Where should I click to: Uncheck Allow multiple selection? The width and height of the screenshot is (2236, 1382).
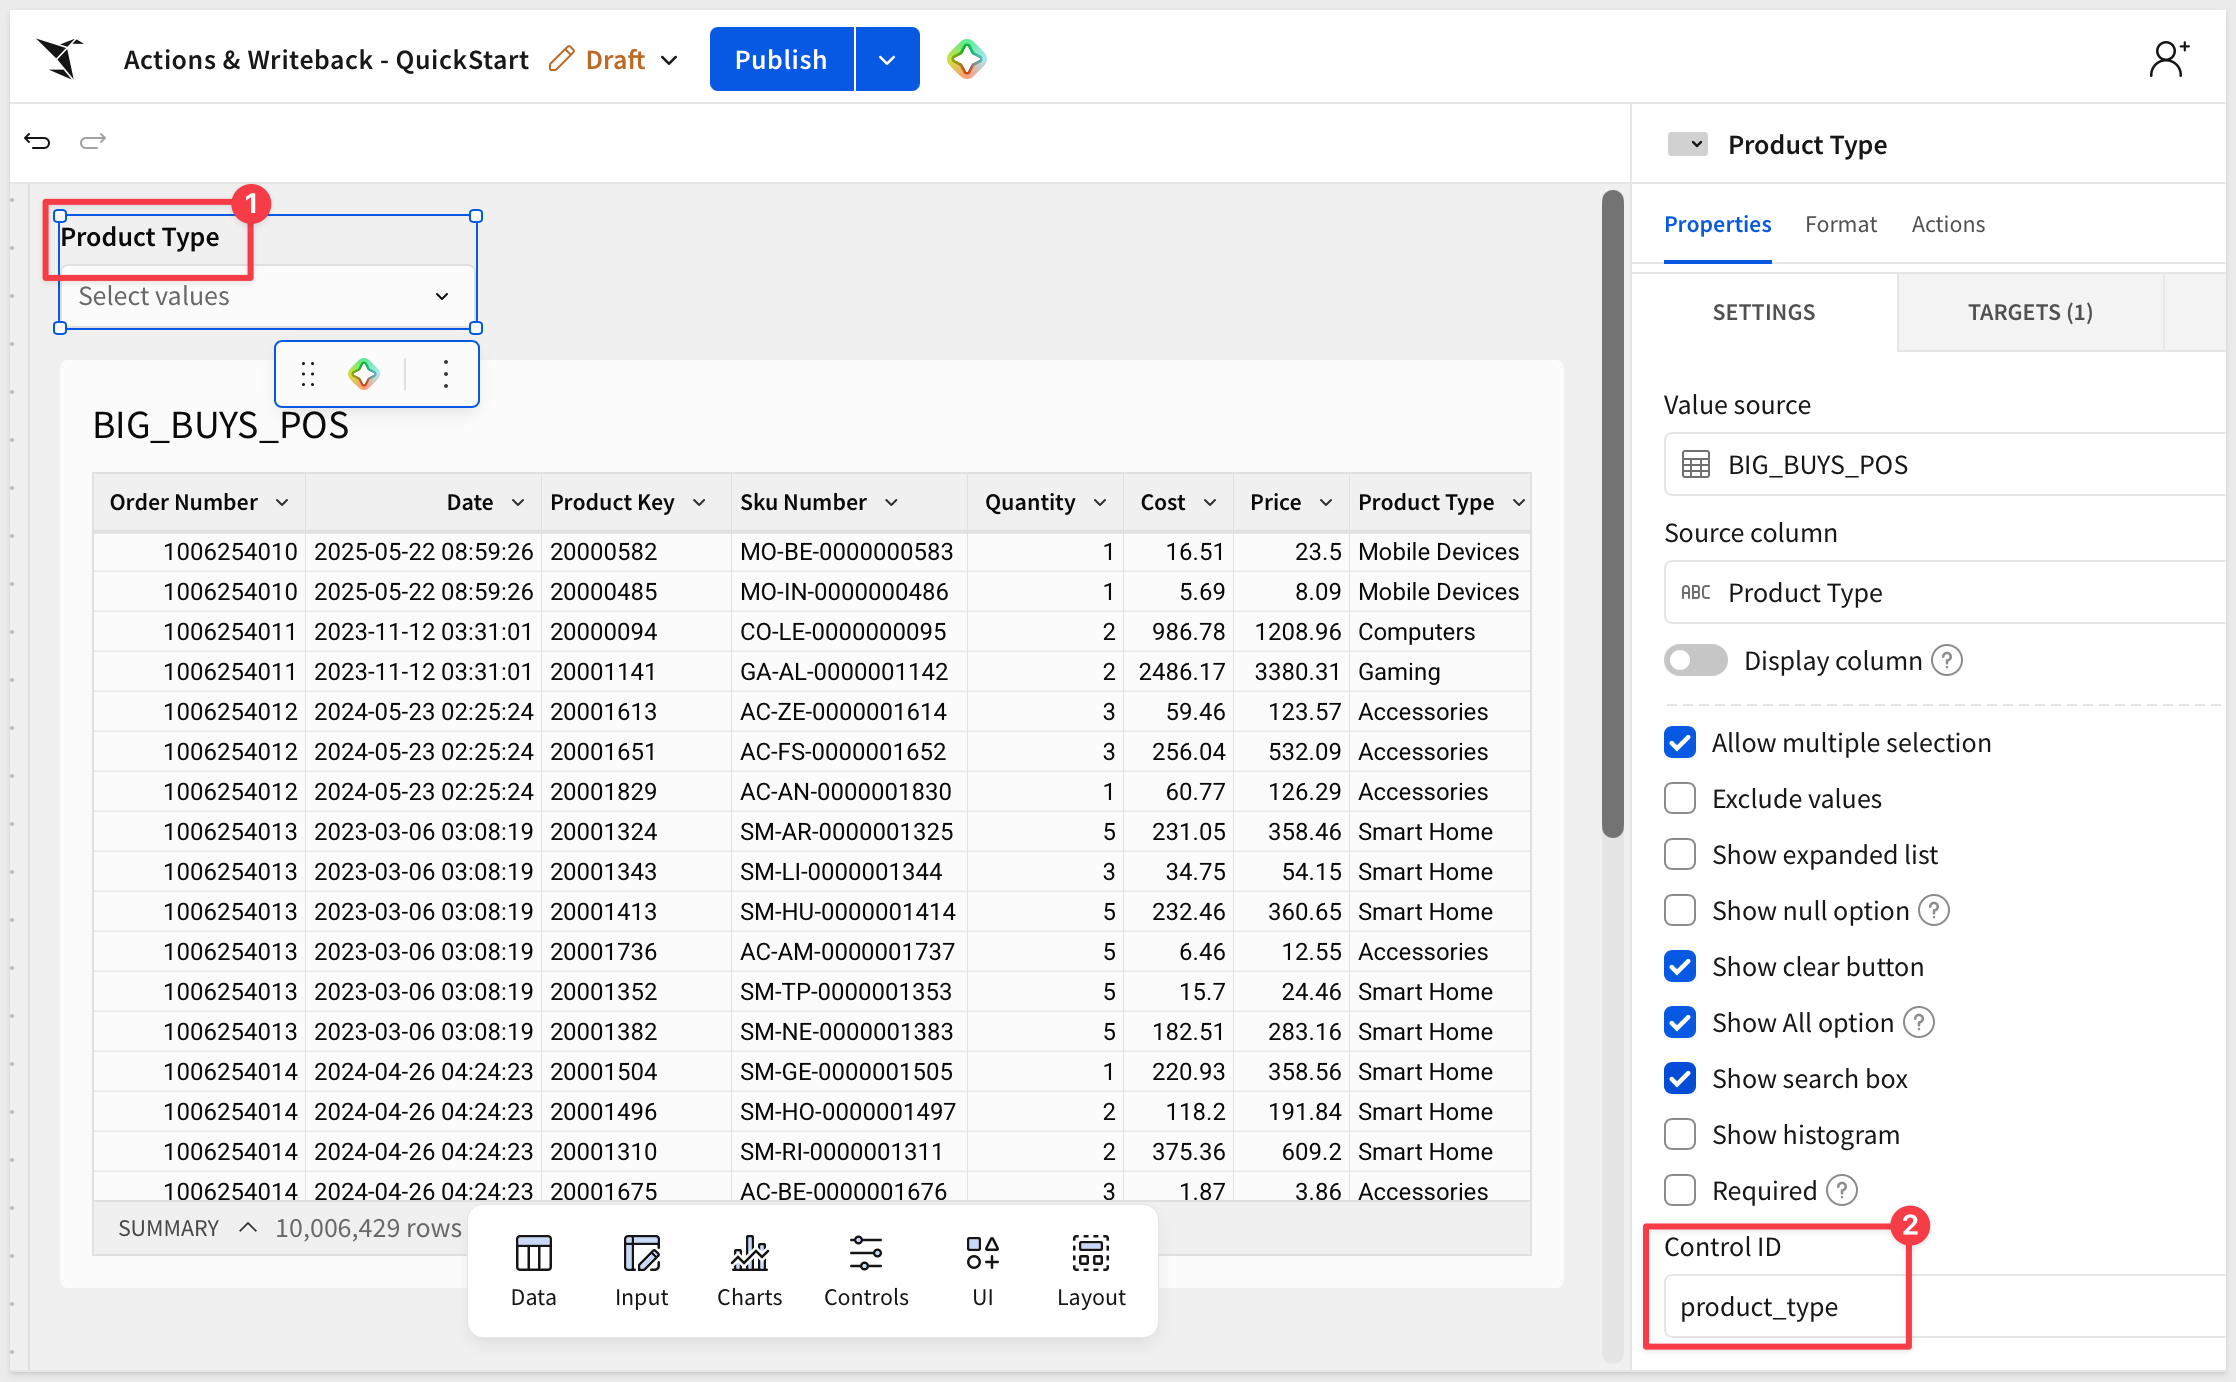pyautogui.click(x=1680, y=742)
